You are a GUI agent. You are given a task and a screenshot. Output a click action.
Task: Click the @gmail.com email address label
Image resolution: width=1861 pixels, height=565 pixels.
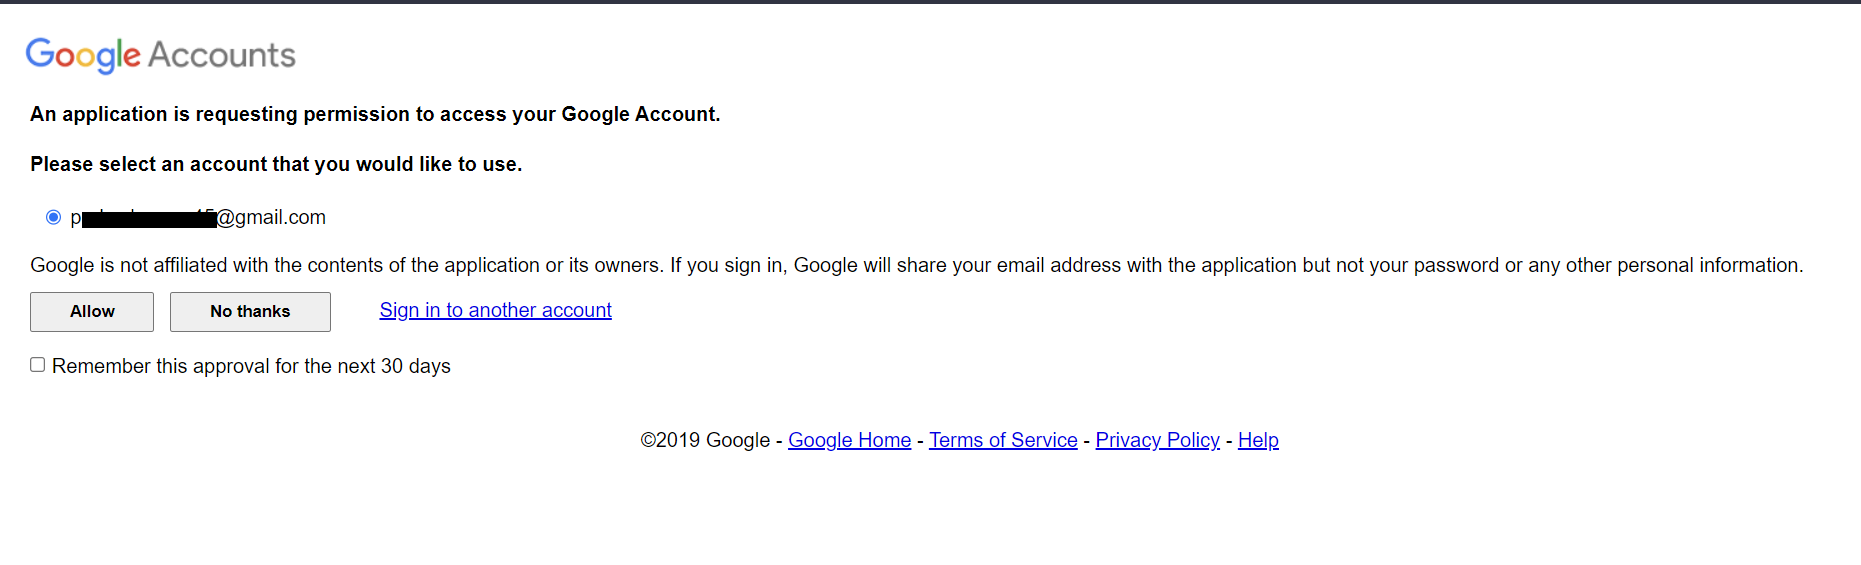[198, 217]
